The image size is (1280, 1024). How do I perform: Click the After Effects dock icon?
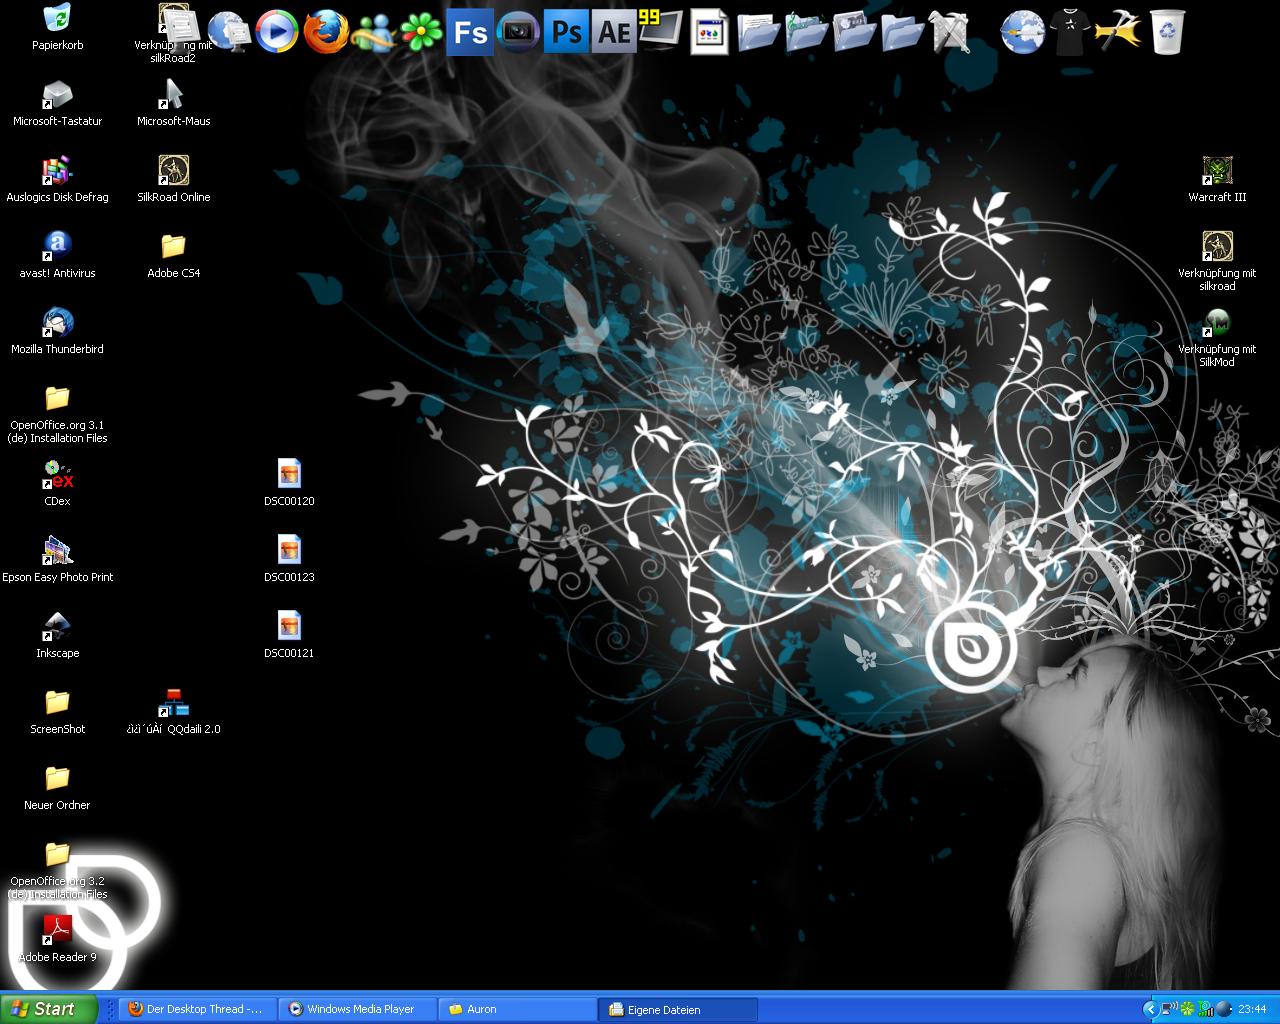click(613, 32)
